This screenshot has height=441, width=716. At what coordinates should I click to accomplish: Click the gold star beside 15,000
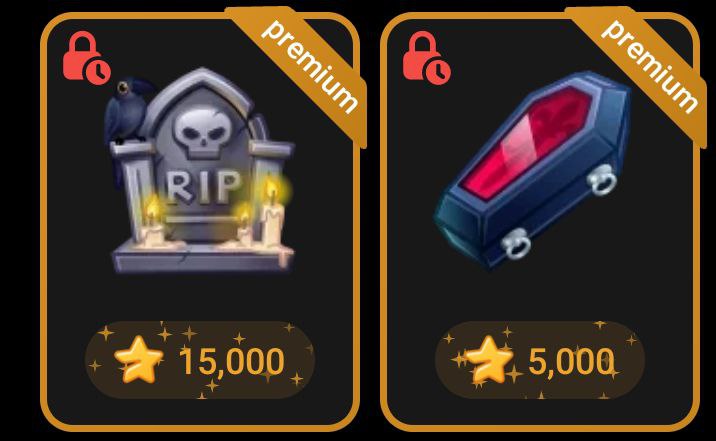(139, 359)
